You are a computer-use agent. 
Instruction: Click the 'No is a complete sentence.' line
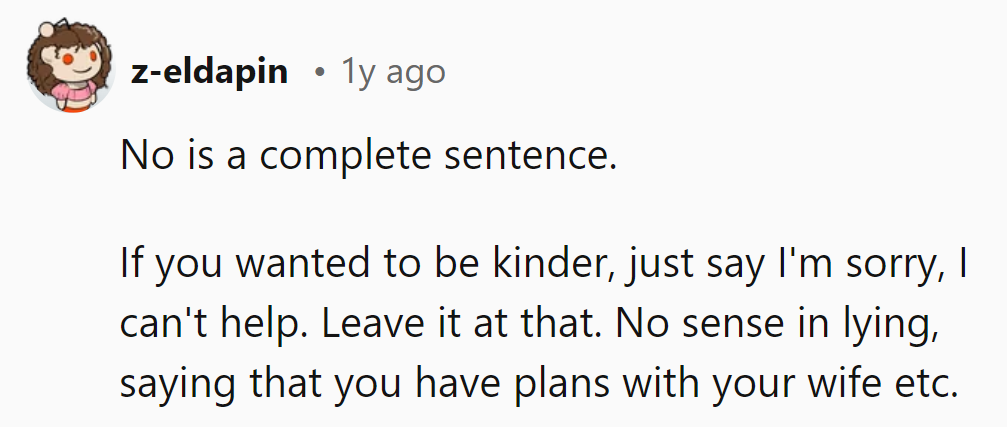coord(368,156)
